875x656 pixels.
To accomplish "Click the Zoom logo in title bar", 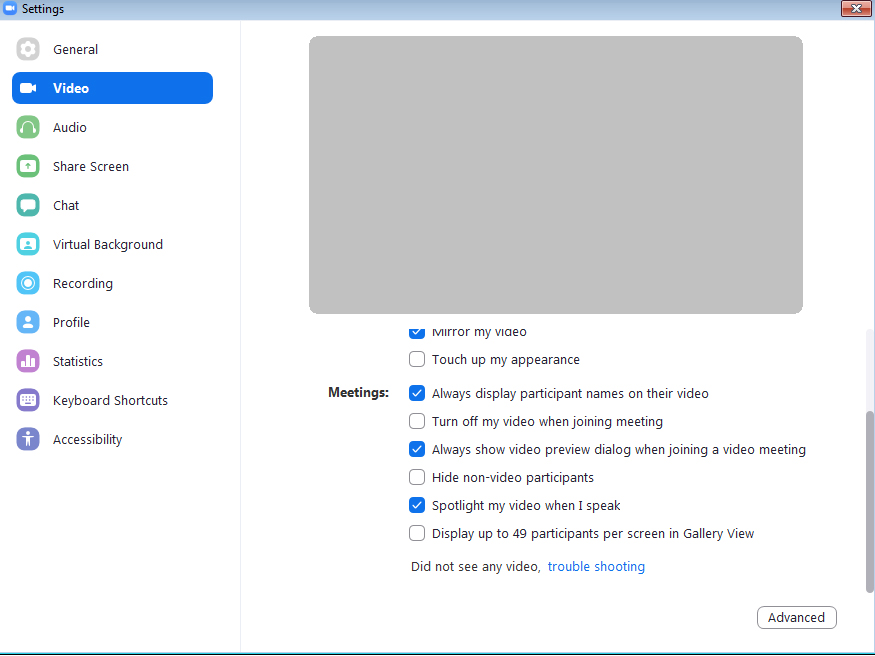I will tap(10, 9).
